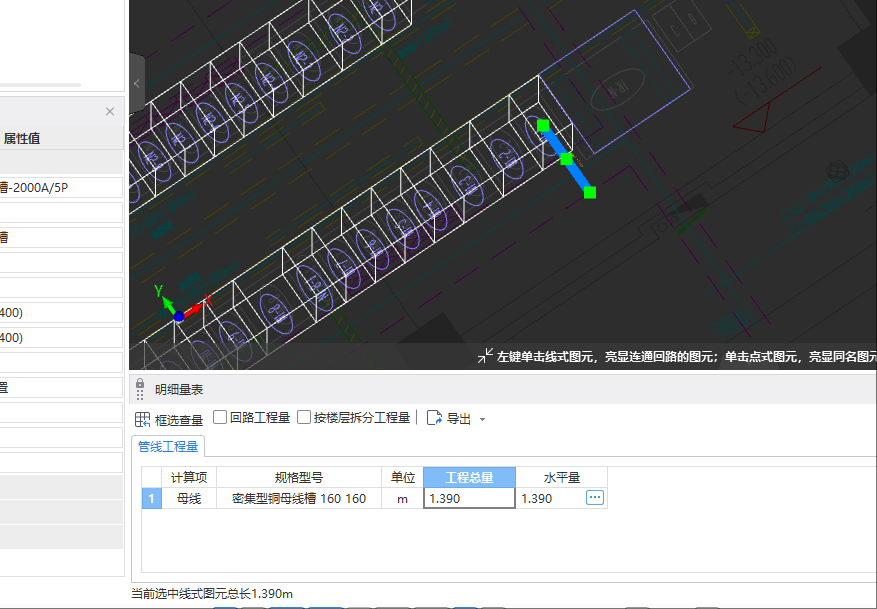
Task: Click the property field containing -2000A/5P
Action: click(x=61, y=187)
